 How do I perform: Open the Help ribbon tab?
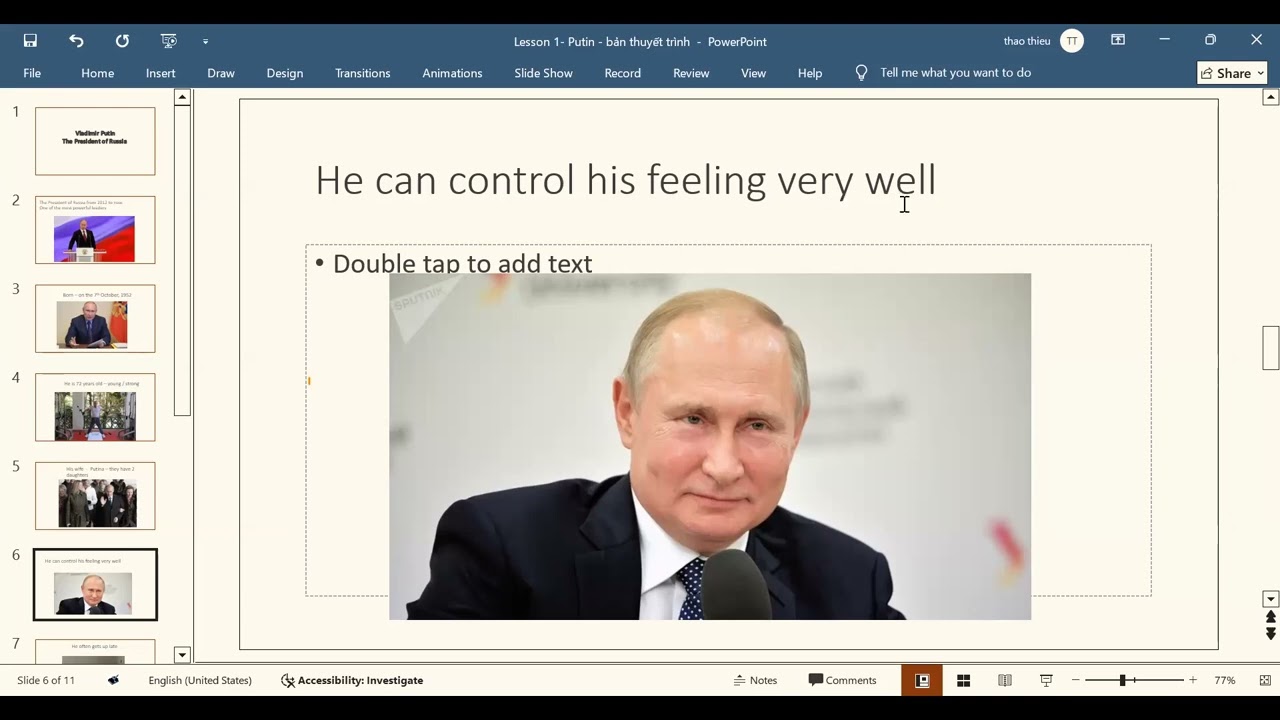pyautogui.click(x=810, y=73)
